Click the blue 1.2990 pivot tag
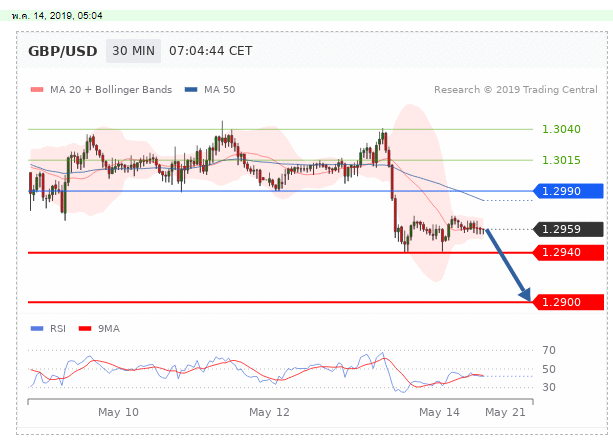 pyautogui.click(x=568, y=191)
